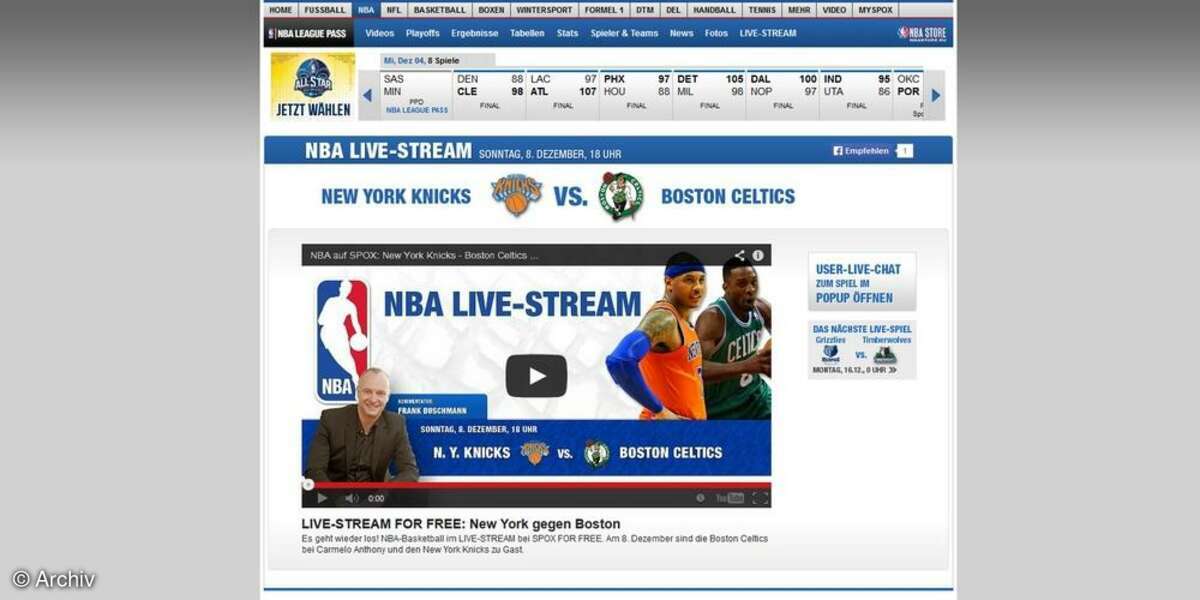
Task: Open the MYSPOX tab
Action: (876, 10)
